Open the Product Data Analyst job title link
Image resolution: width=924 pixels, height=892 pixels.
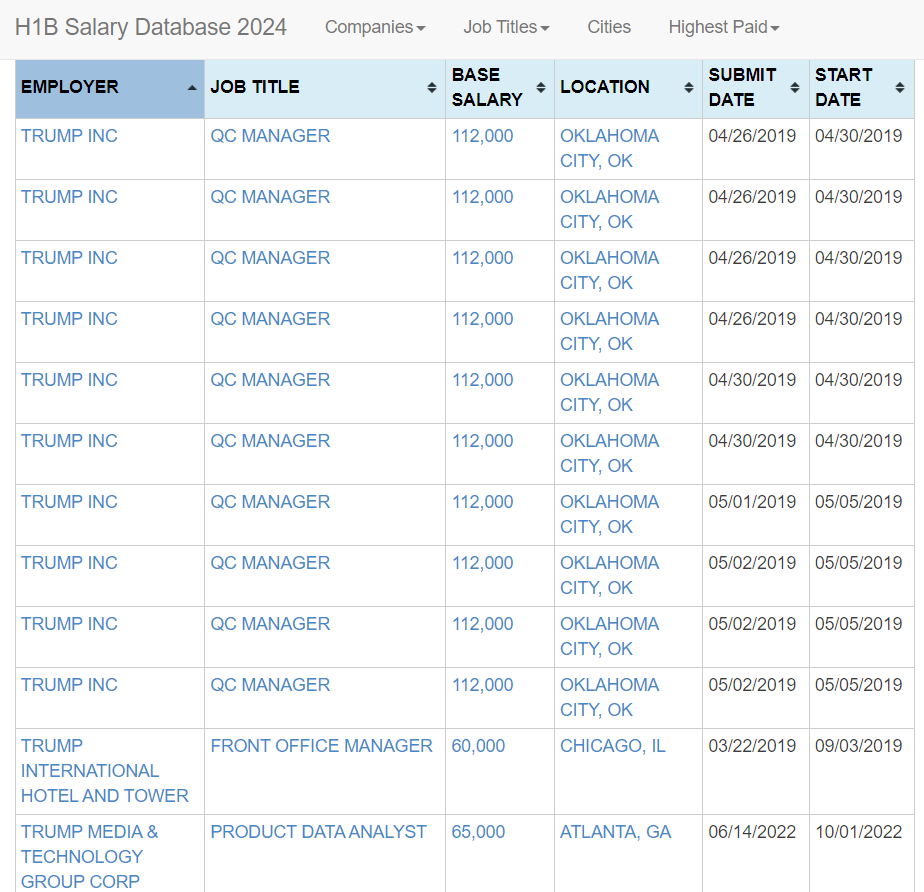(x=318, y=832)
